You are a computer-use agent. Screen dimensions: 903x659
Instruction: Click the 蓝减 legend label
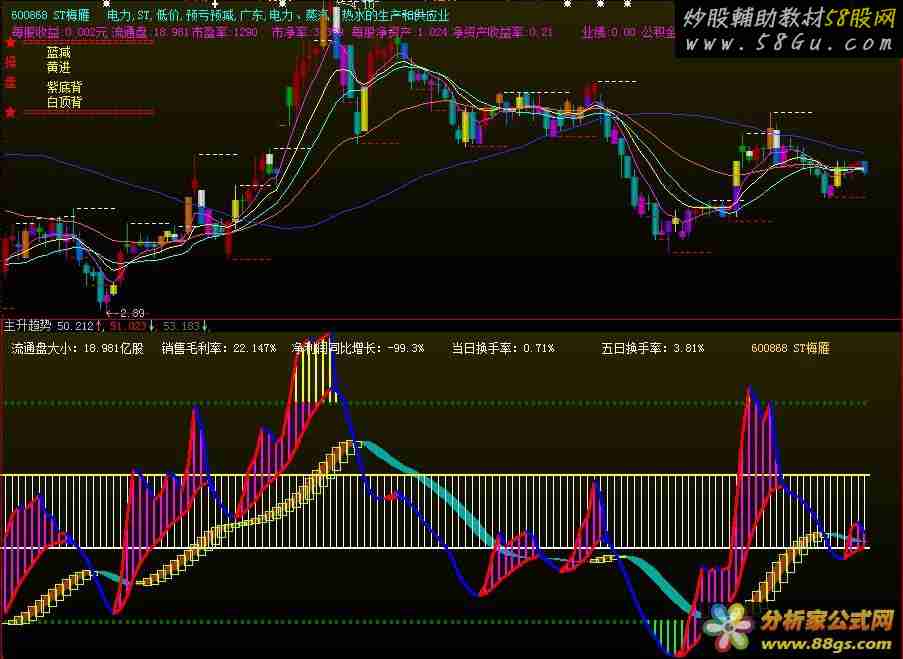[59, 52]
